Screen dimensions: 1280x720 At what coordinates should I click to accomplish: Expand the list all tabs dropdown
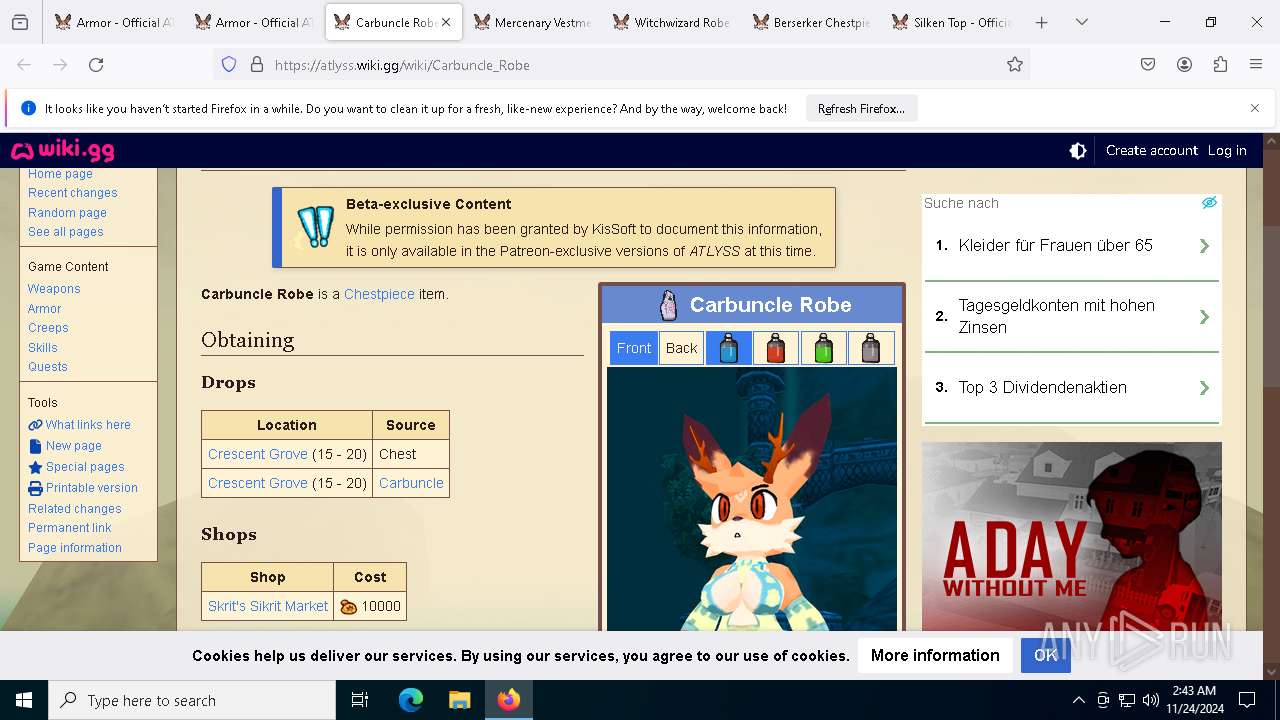1082,22
